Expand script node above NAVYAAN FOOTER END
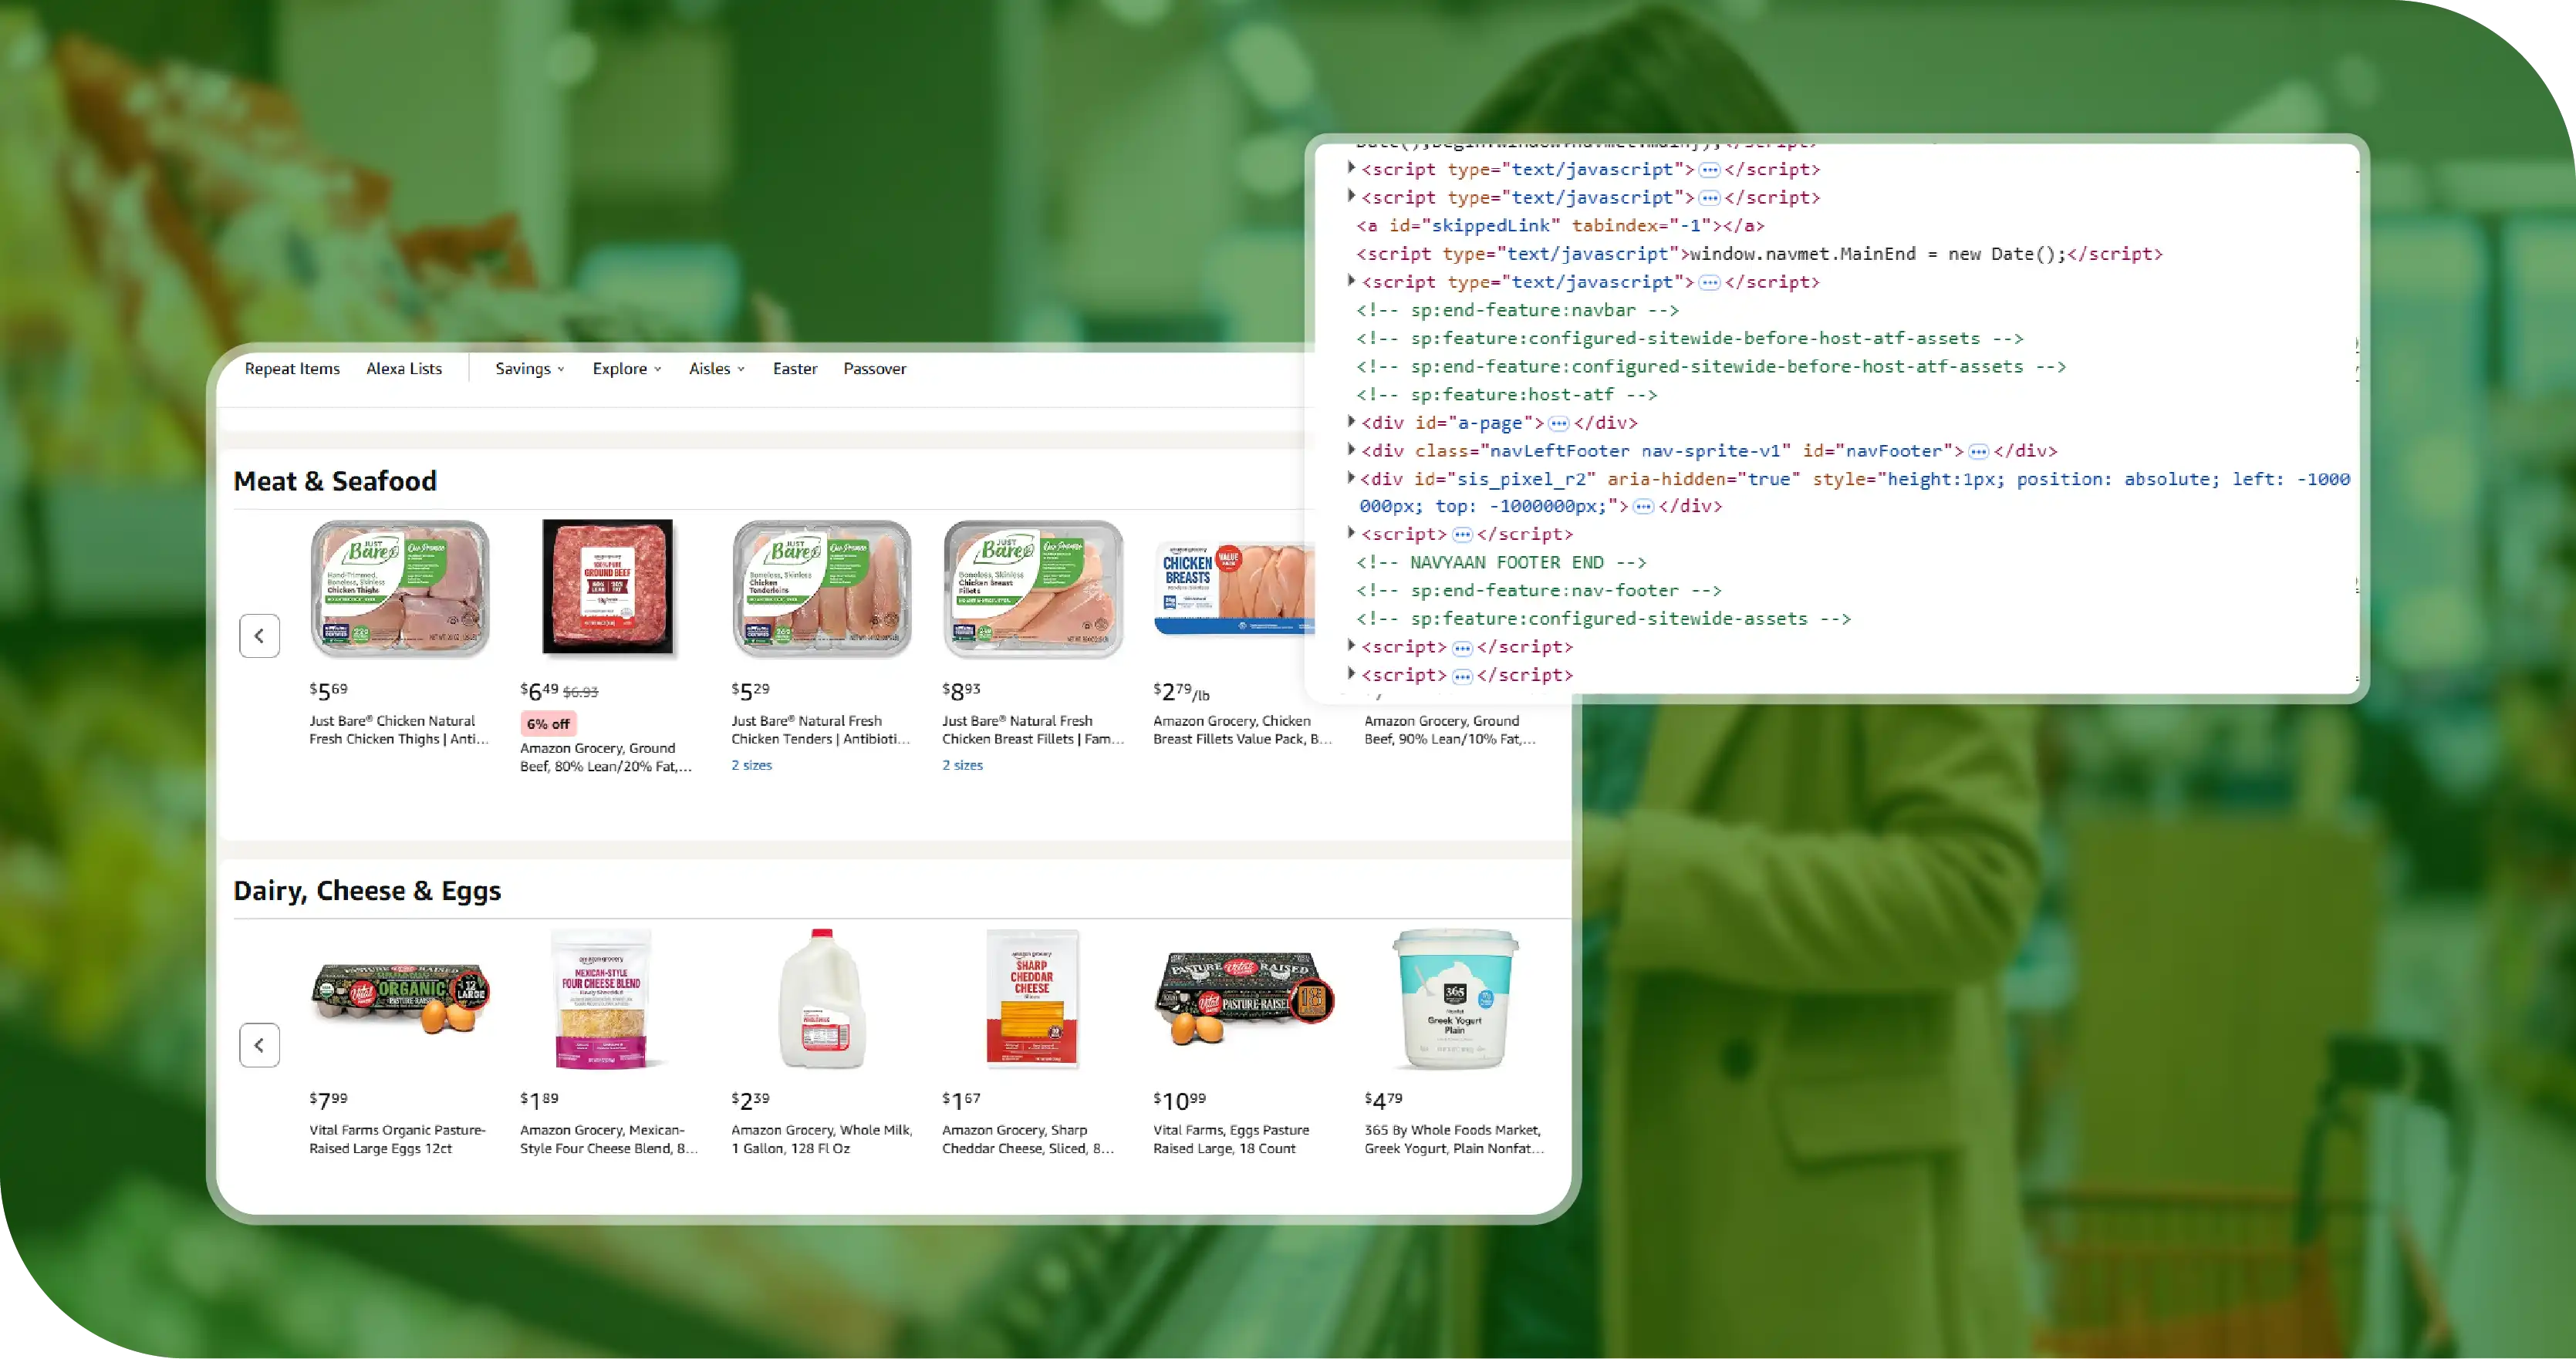Viewport: 2576px width, 1359px height. (x=1351, y=534)
